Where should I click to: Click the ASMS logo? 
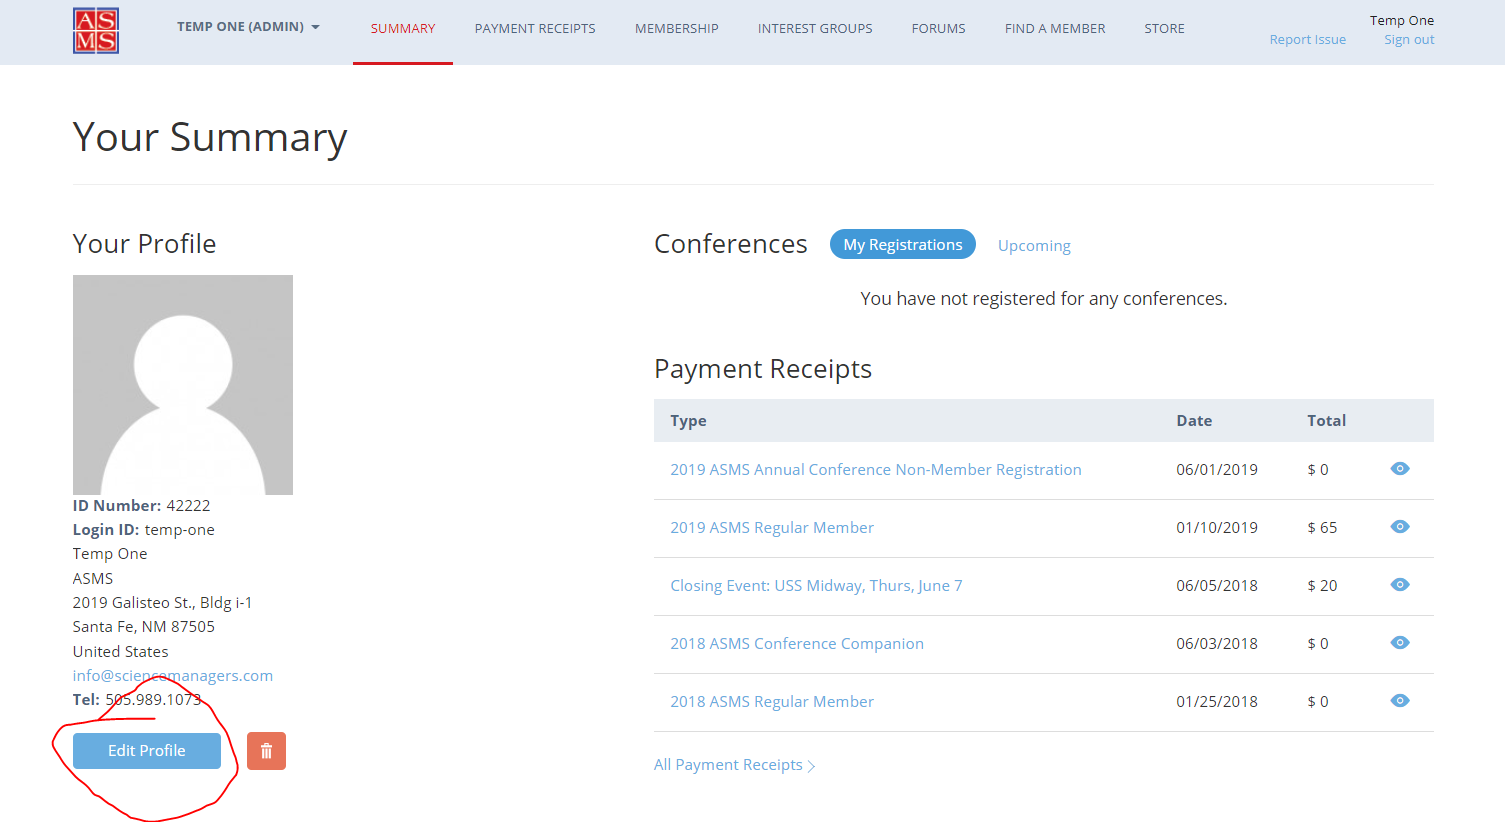(x=96, y=31)
